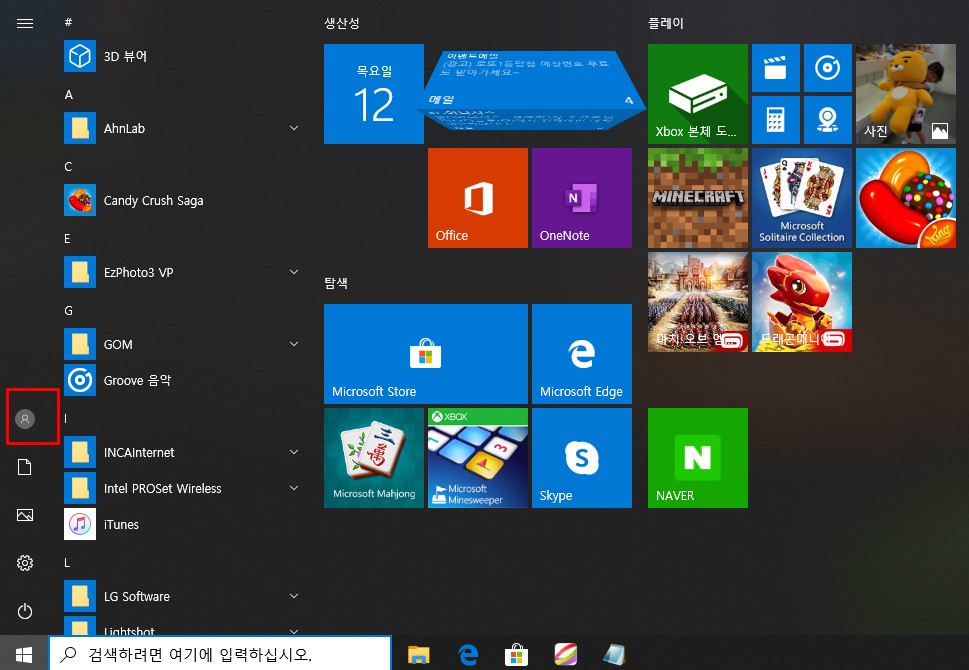Open the Documents icon in the sidebar

click(x=25, y=467)
